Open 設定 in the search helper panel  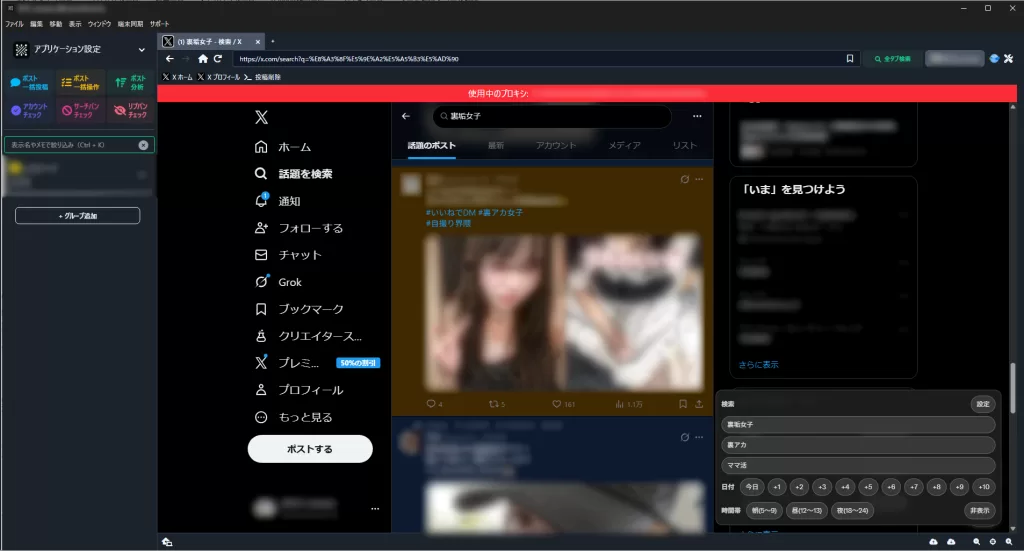coord(983,404)
